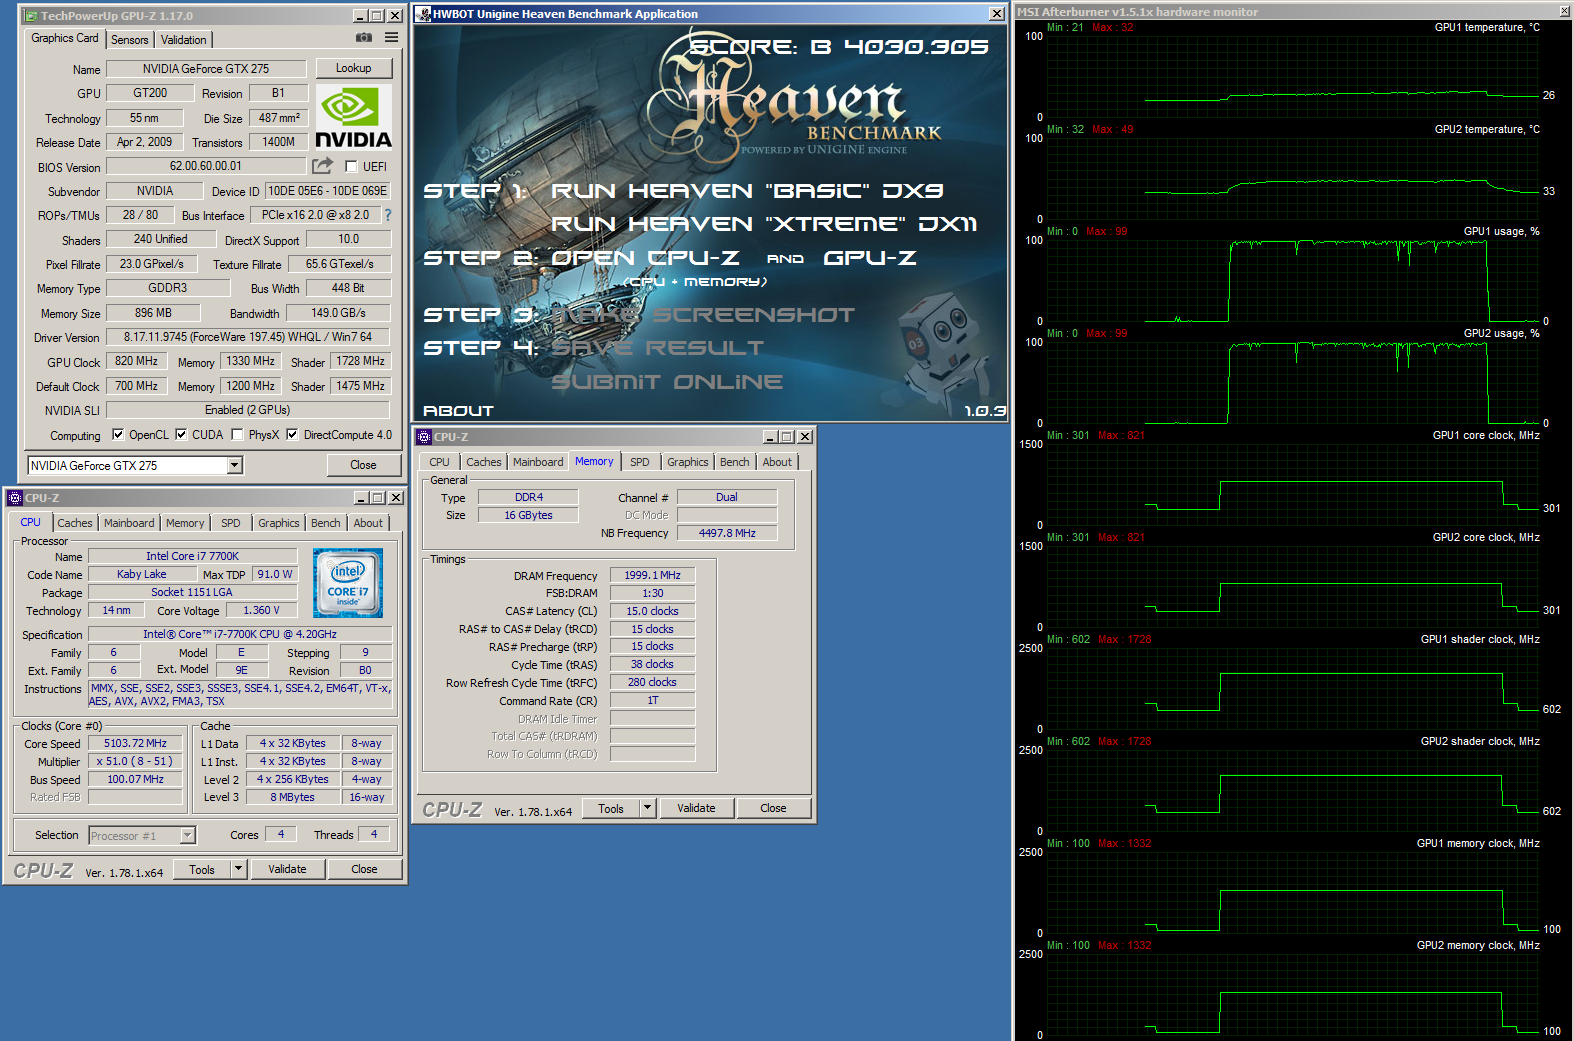Click the Close button in GPU-Z

(x=364, y=465)
